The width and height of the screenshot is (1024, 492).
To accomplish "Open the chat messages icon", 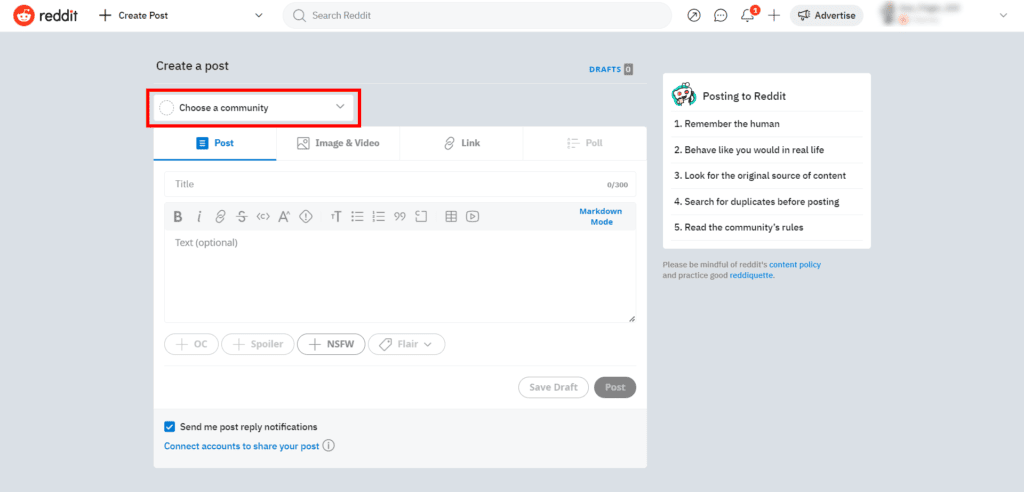I will tap(720, 15).
